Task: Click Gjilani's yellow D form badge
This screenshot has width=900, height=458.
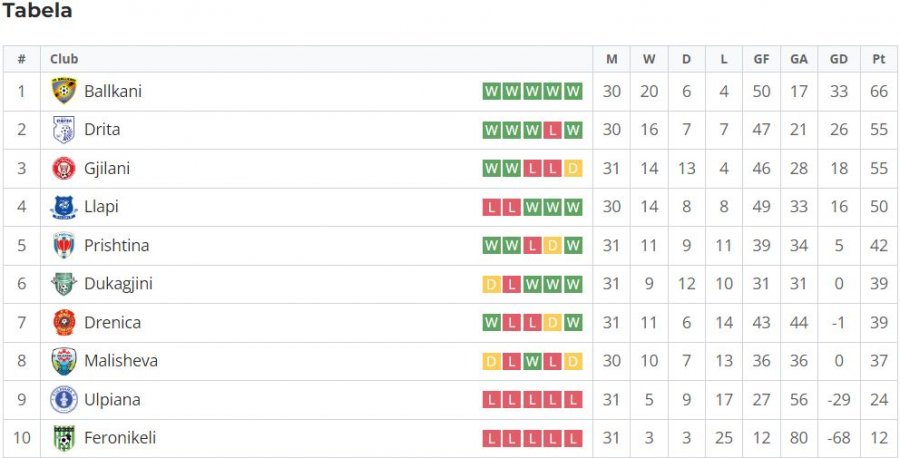Action: 573,169
